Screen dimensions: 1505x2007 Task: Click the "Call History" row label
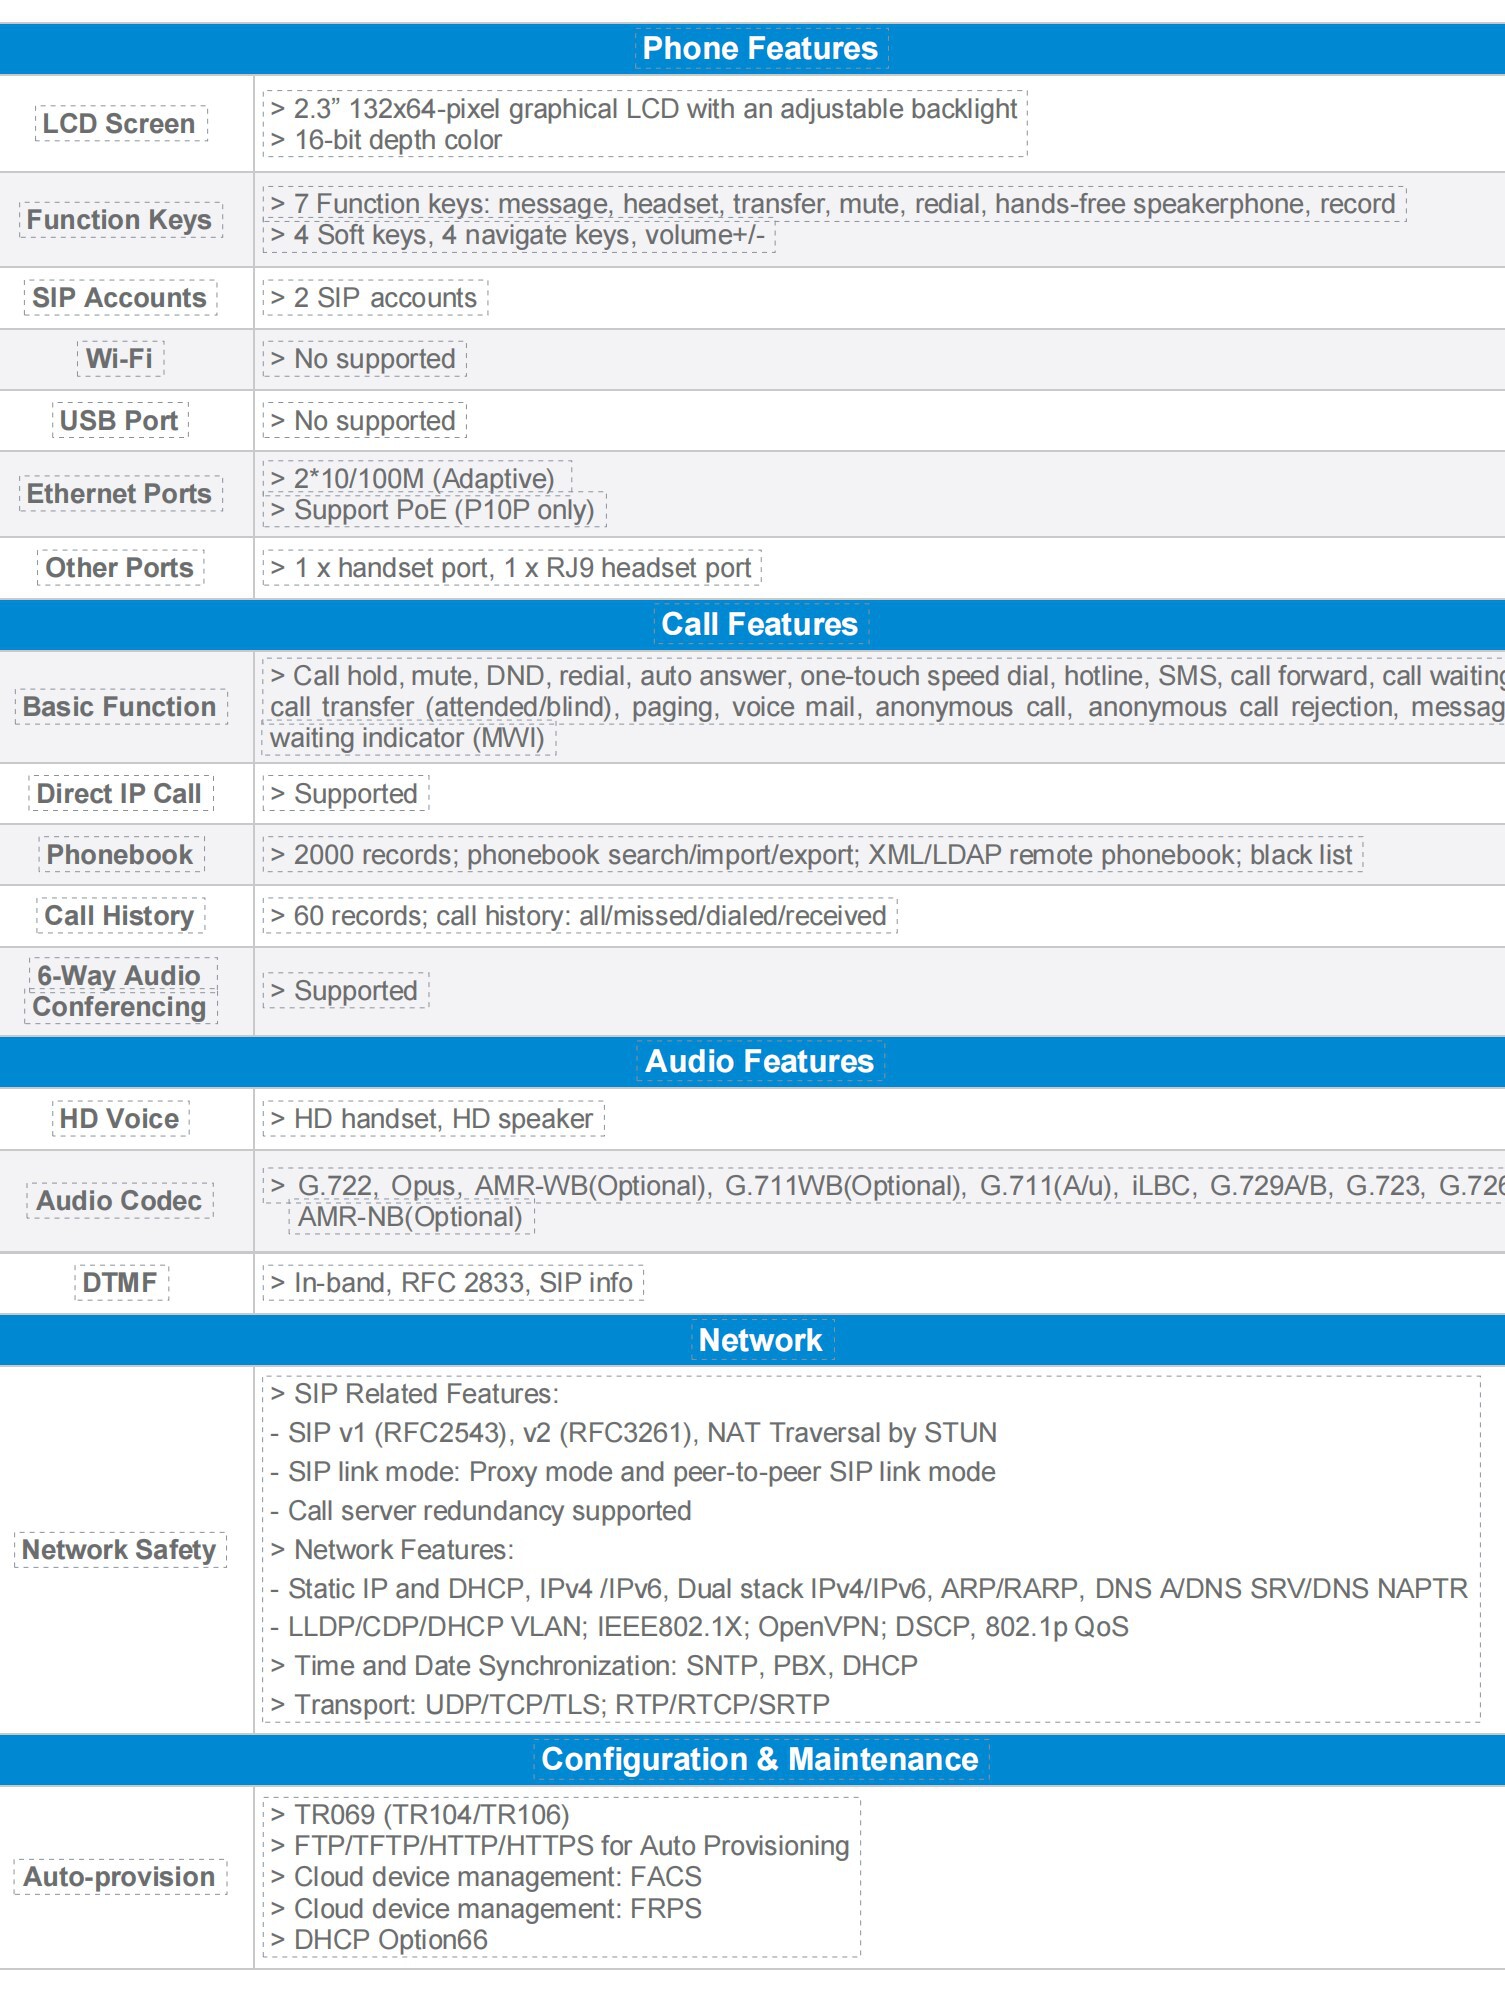point(120,915)
